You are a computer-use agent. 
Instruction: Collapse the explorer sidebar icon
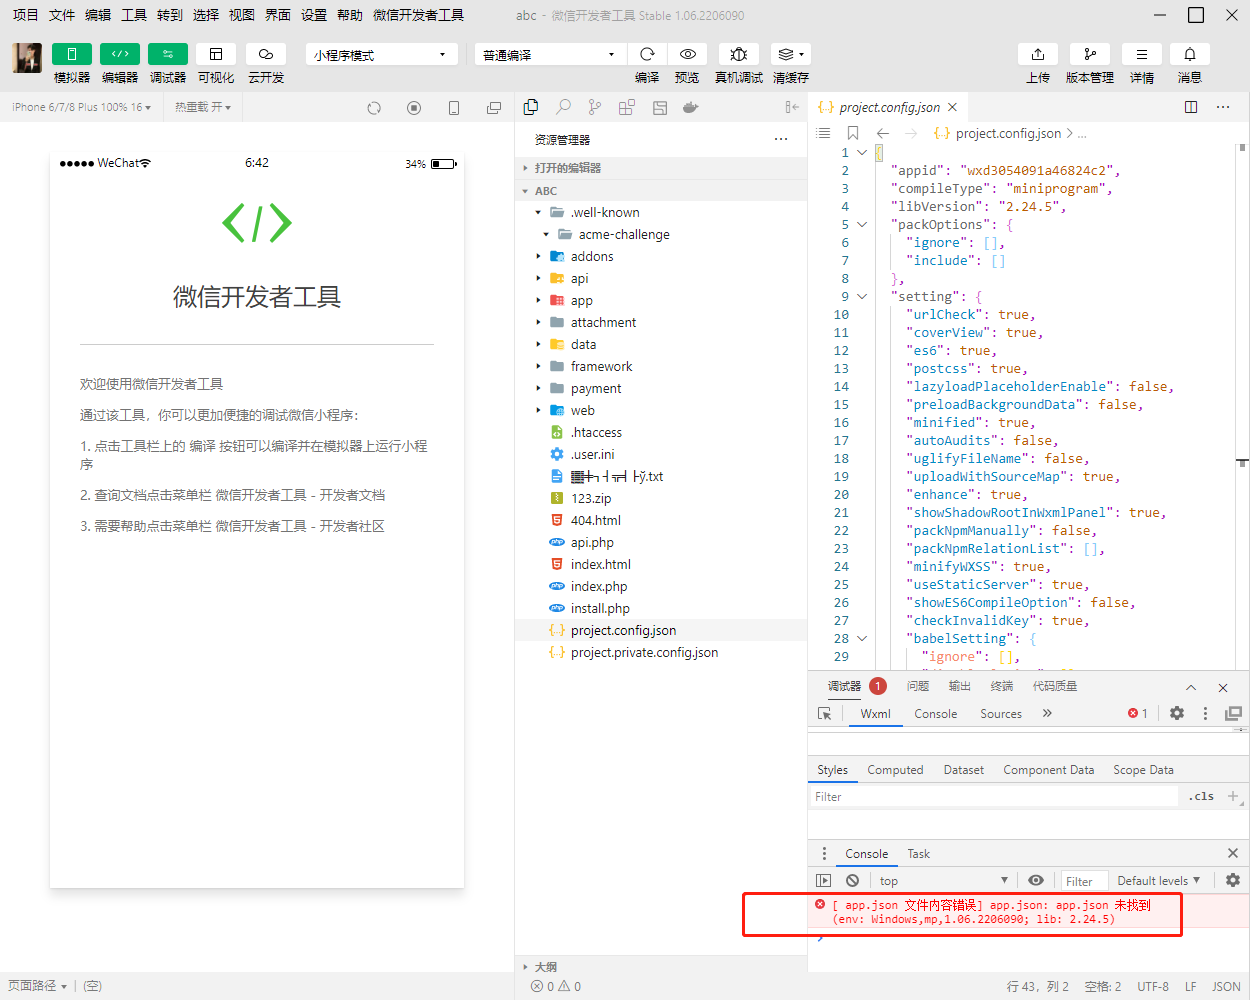click(x=792, y=107)
